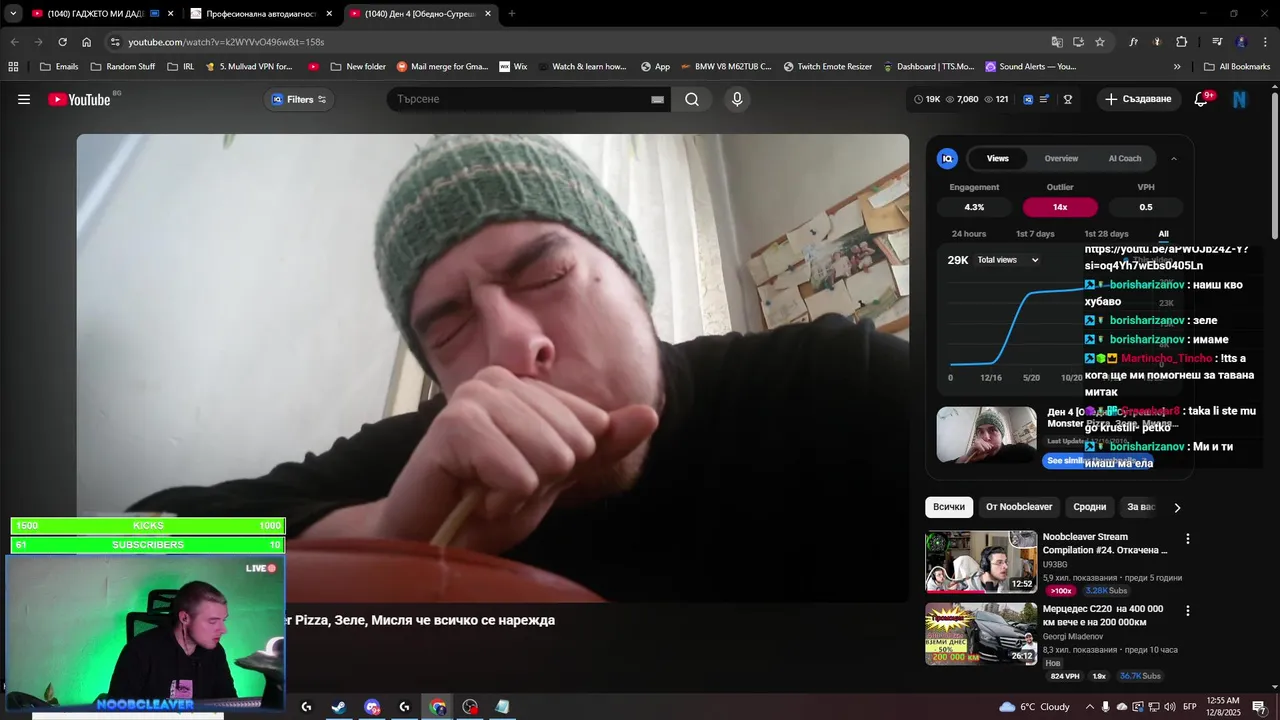Open a new browser tab

click(x=512, y=14)
